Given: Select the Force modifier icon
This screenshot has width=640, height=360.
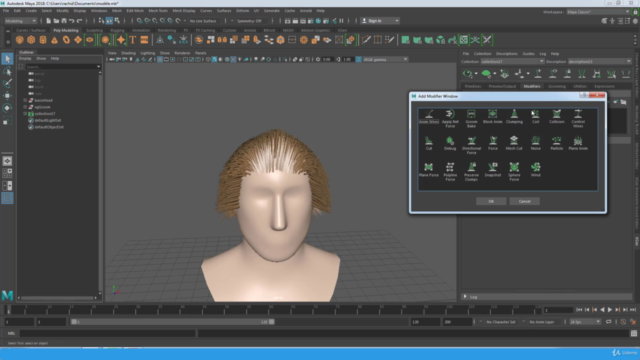Looking at the screenshot, I should [493, 143].
